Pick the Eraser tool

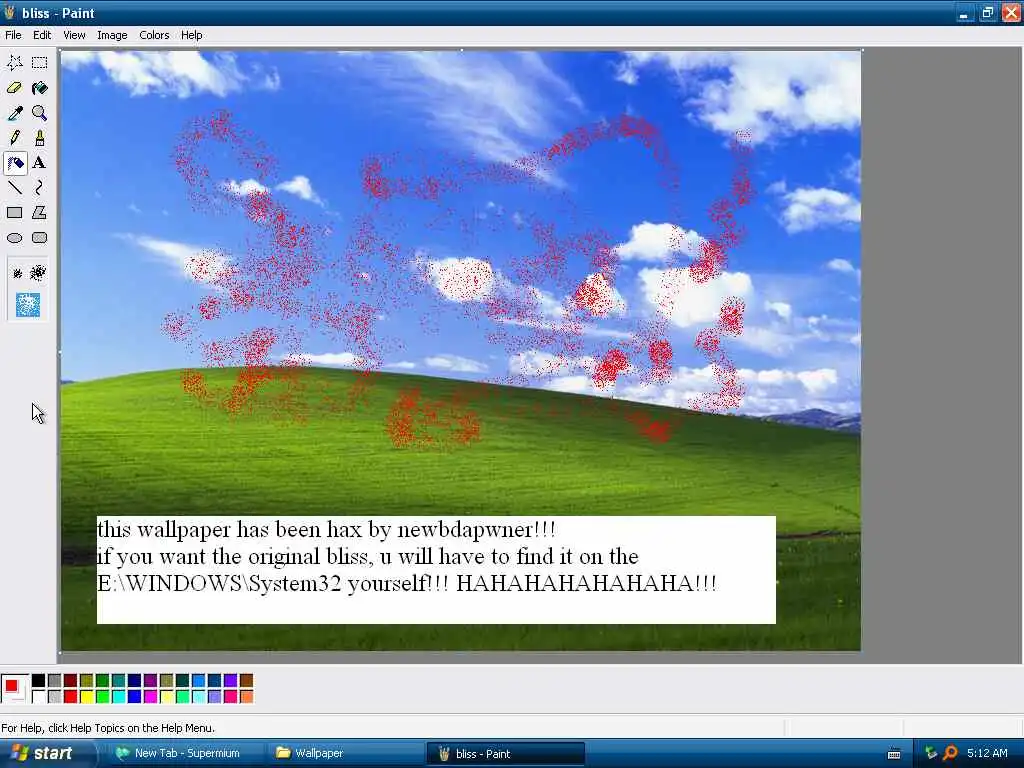coord(14,88)
